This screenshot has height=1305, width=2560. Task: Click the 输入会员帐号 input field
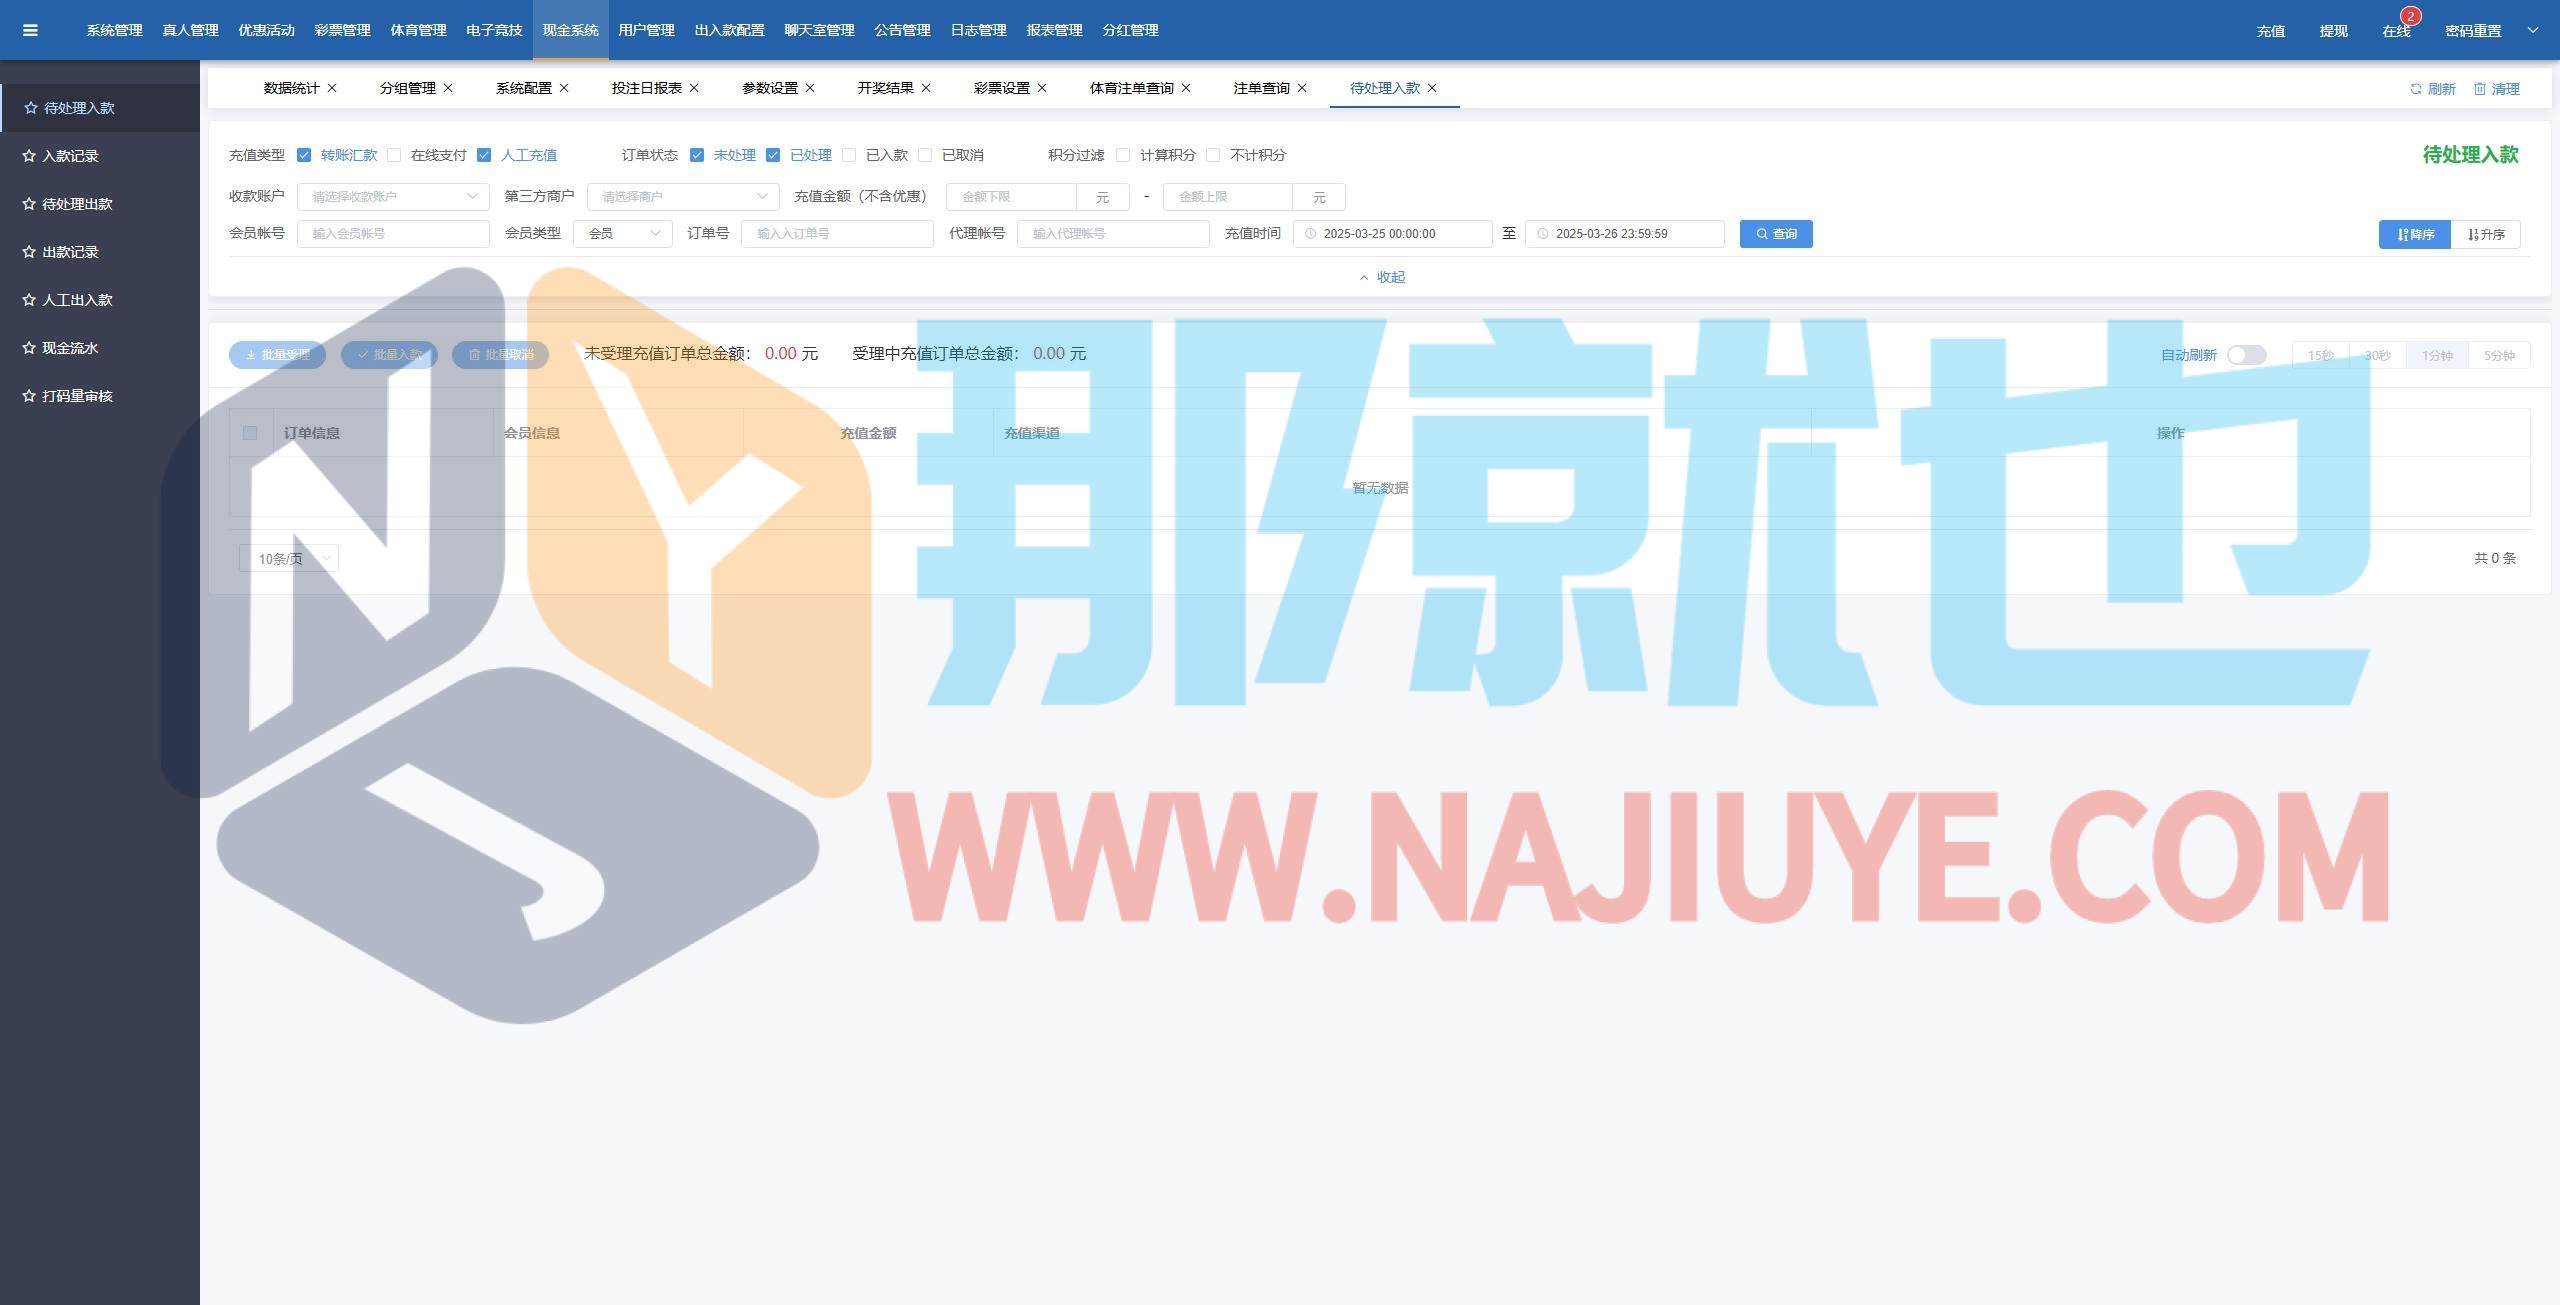[x=393, y=234]
